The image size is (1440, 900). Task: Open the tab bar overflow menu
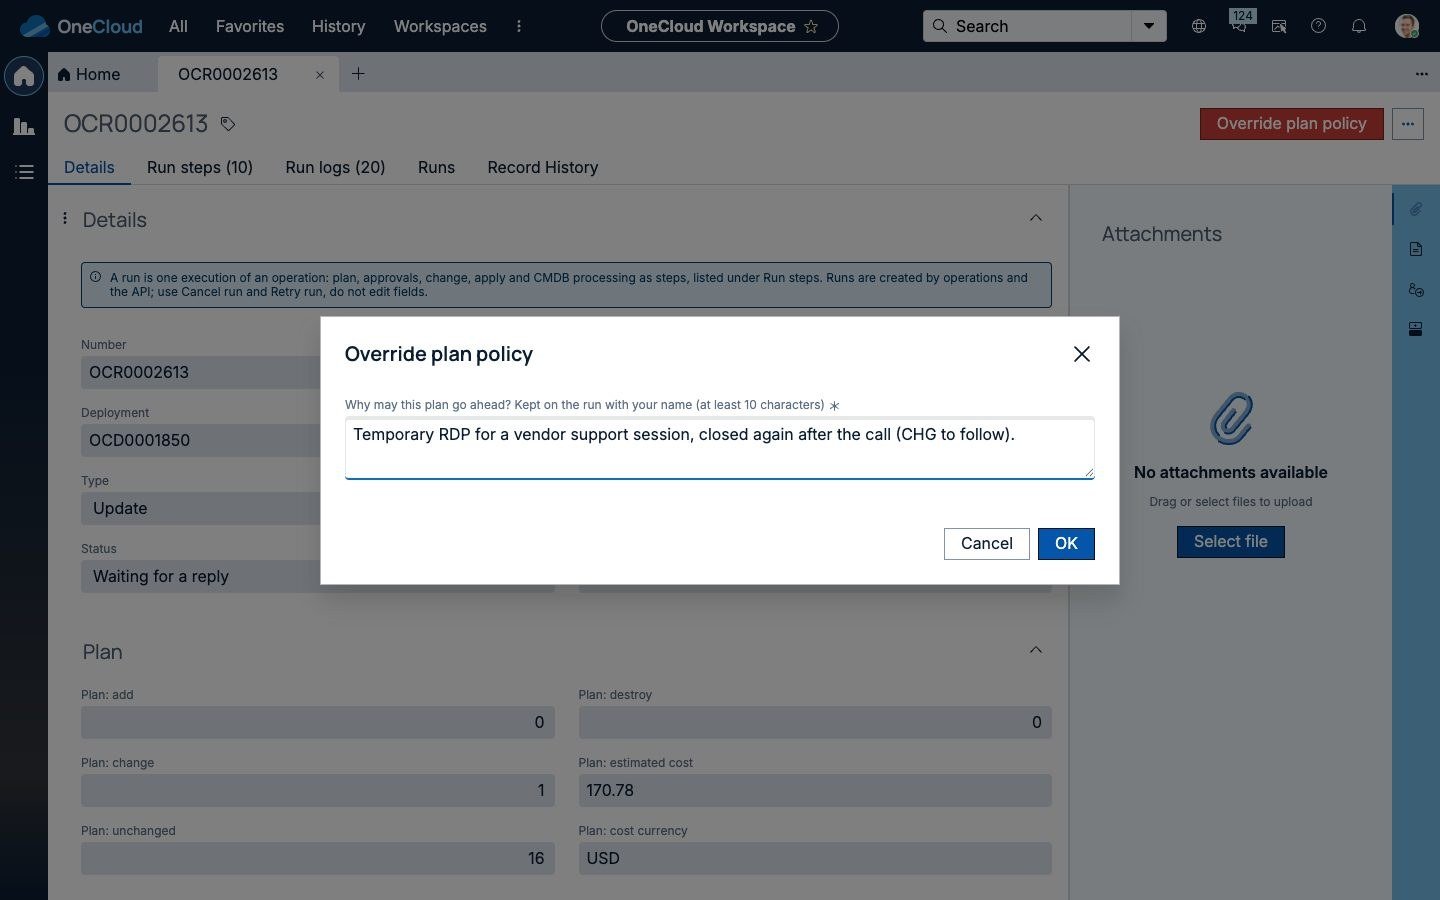[x=1421, y=74]
